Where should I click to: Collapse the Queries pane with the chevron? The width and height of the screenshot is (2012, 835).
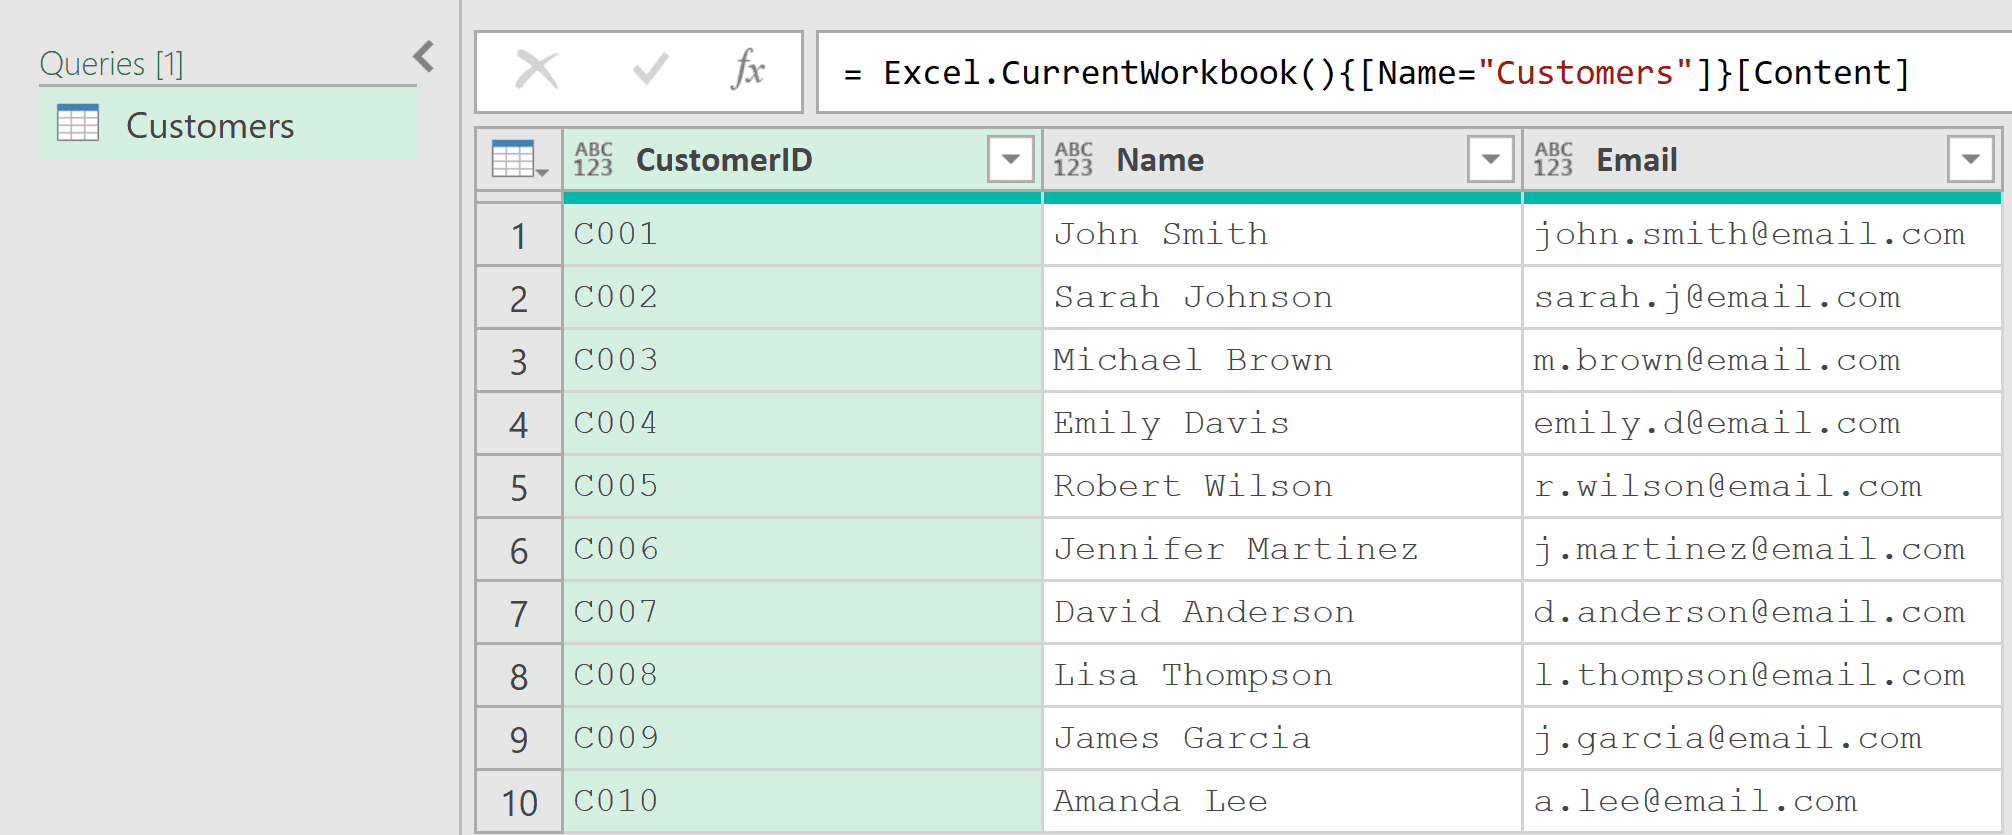(x=424, y=57)
